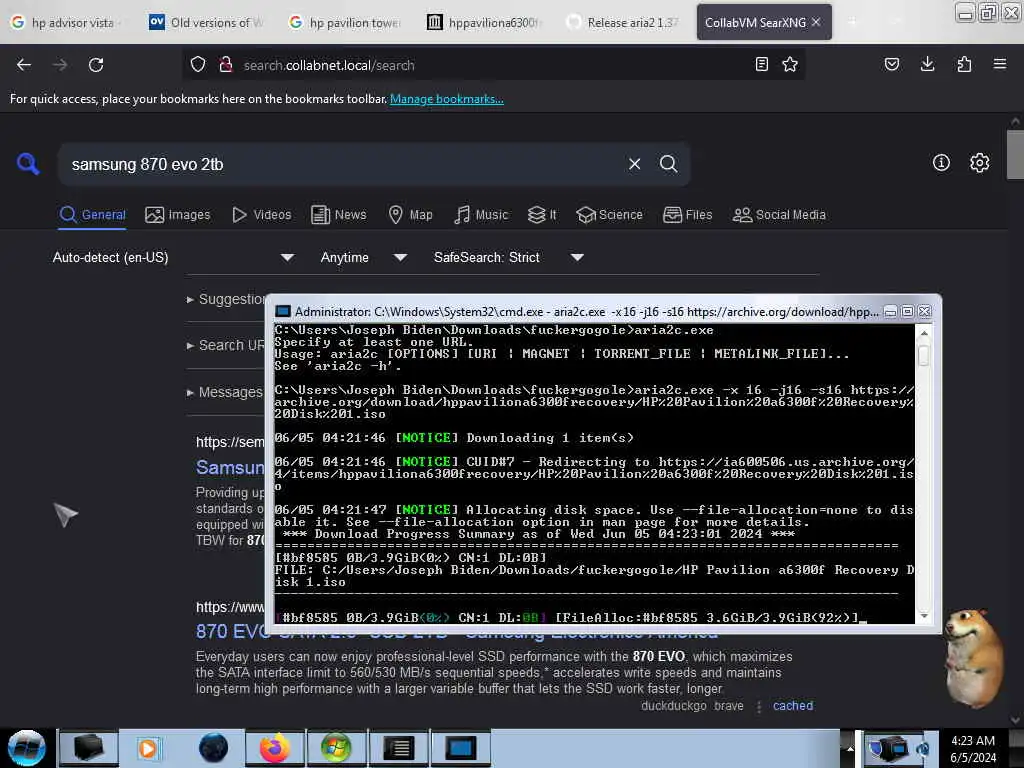Click the Windows Start orb
The height and width of the screenshot is (768, 1024).
[27, 748]
